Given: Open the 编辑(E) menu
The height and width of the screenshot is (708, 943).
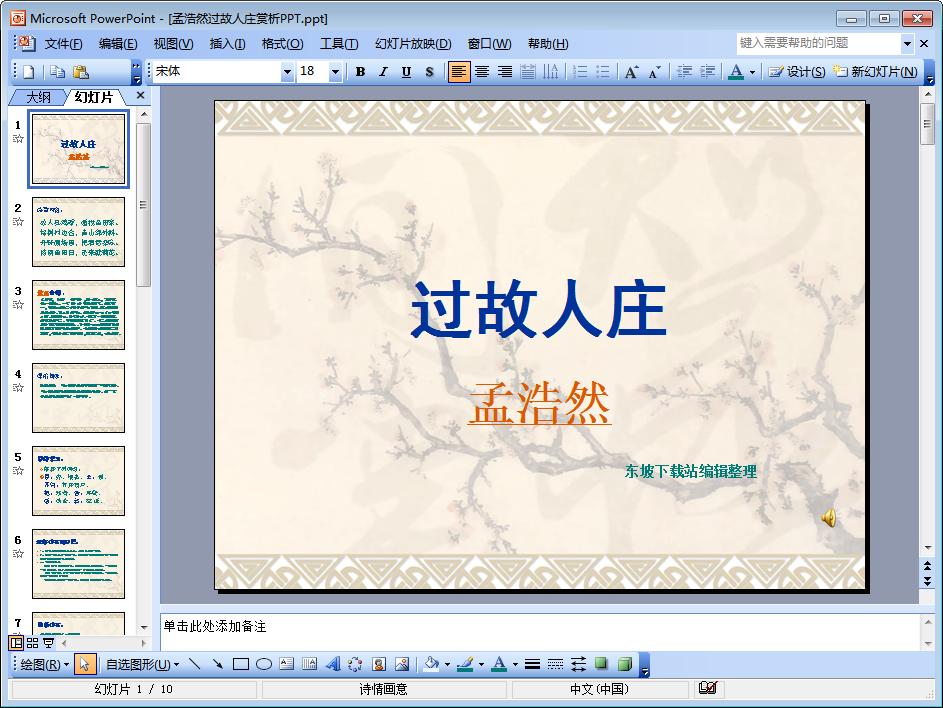Looking at the screenshot, I should point(117,44).
